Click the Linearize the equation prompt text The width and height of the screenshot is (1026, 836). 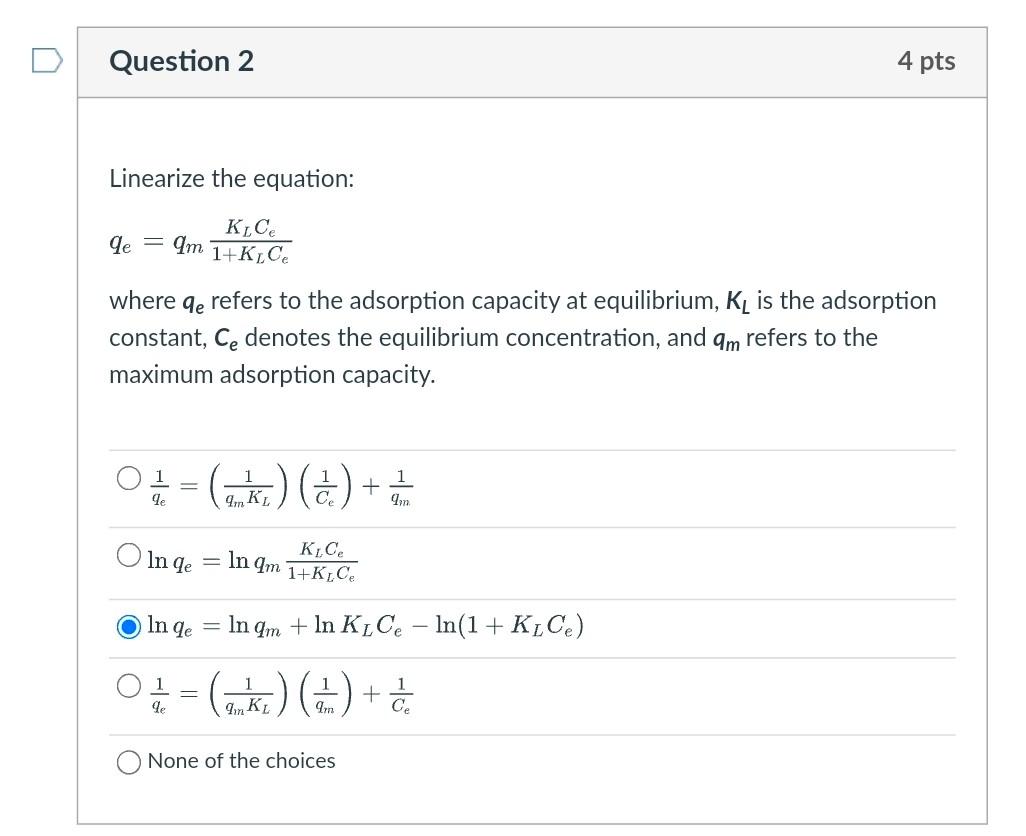click(x=232, y=179)
